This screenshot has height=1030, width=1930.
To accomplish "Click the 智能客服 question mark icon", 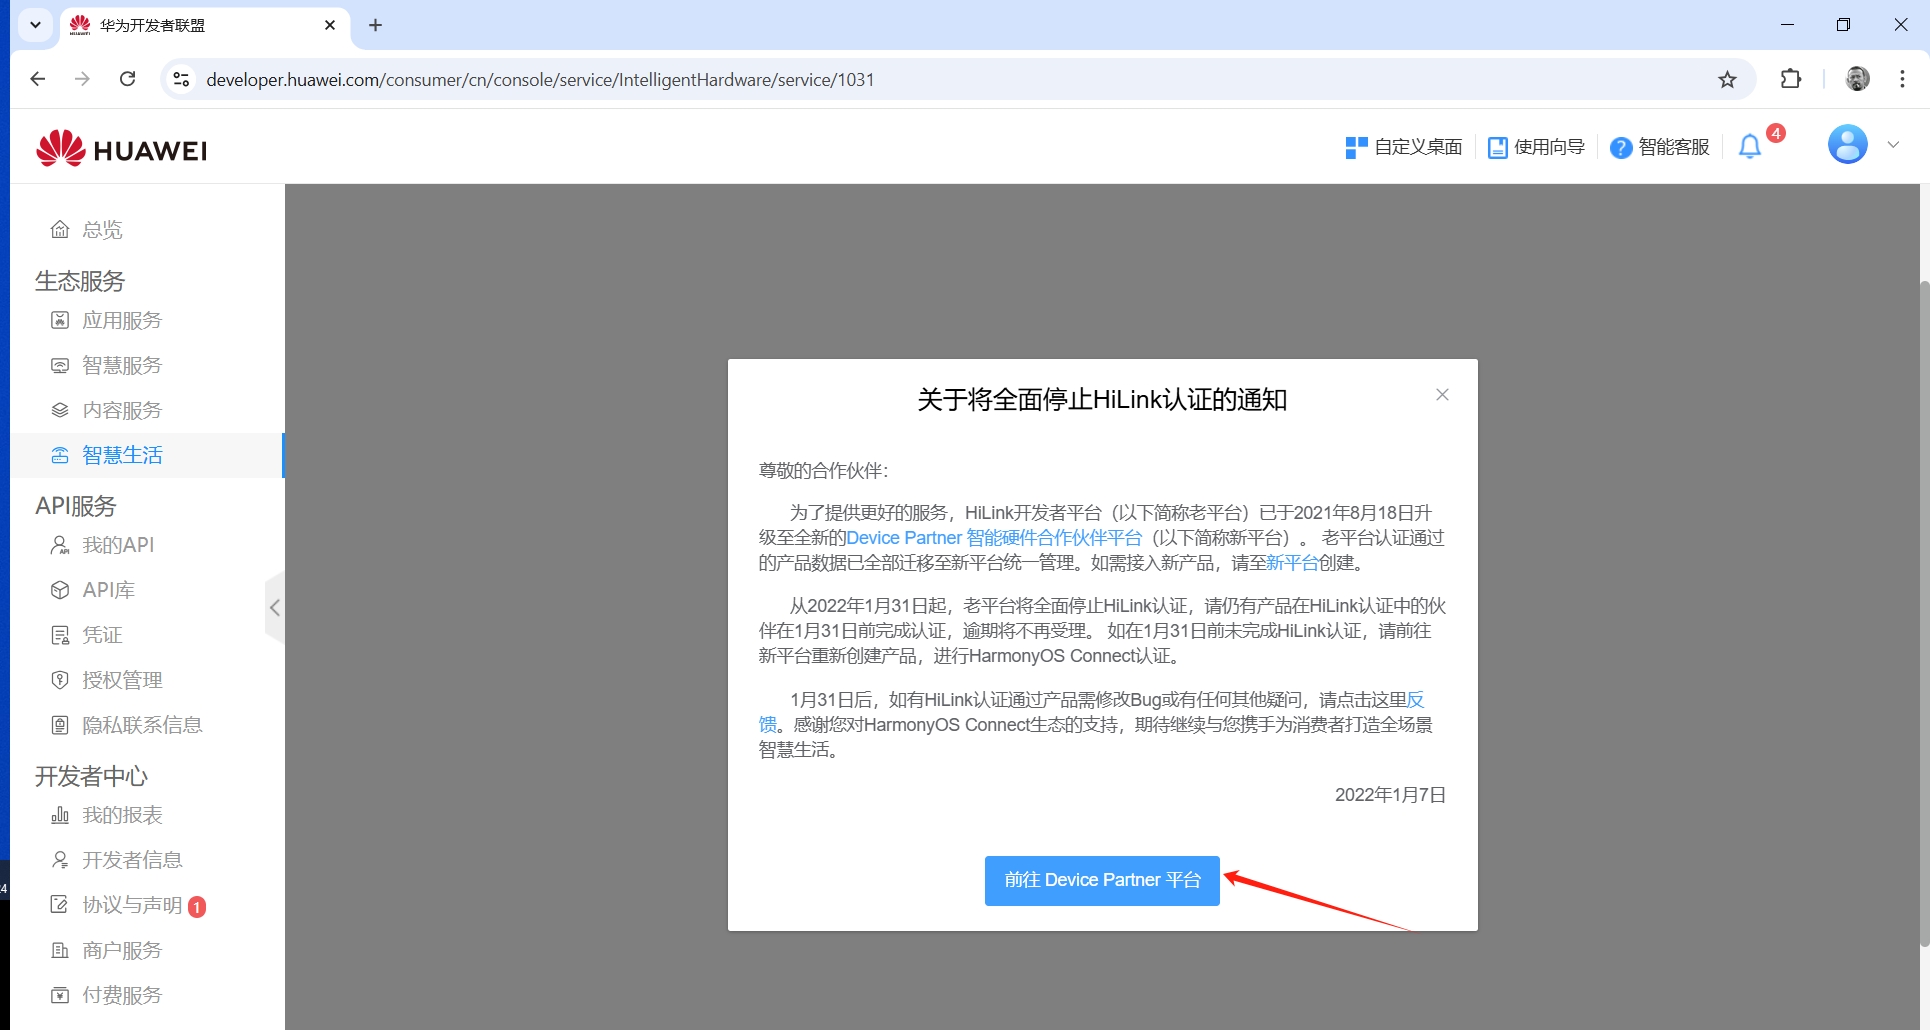I will point(1621,147).
